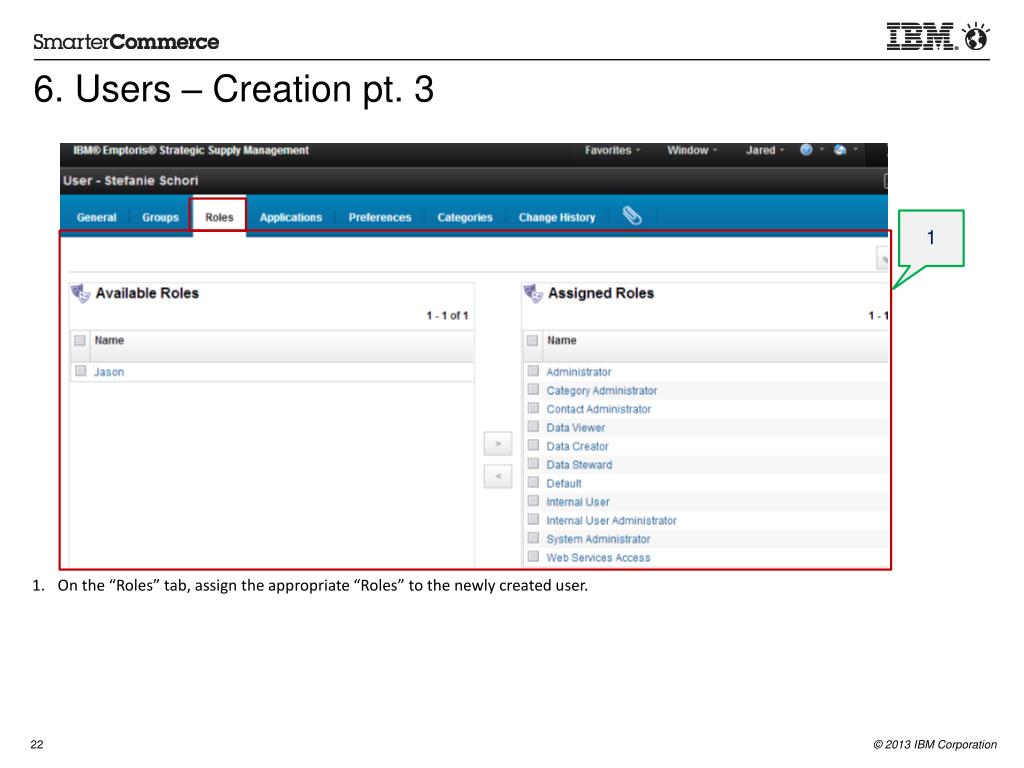
Task: Click the IBM Emptoris Strategic Supply Management title
Action: pos(191,150)
